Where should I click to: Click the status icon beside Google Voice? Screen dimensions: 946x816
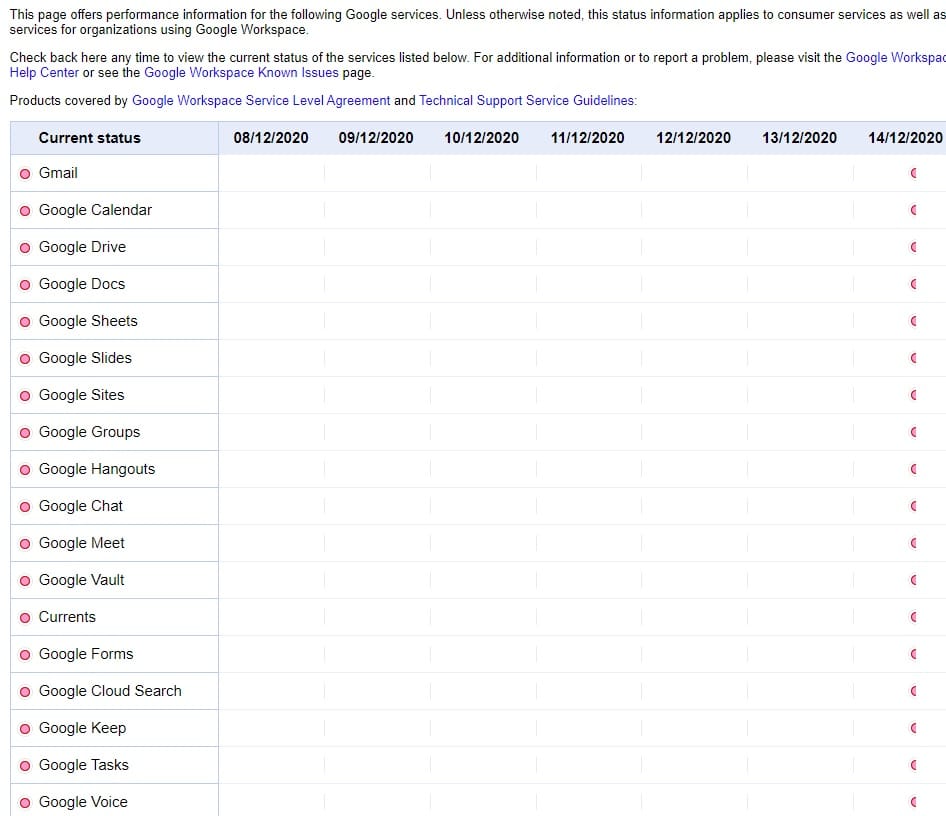tap(25, 803)
